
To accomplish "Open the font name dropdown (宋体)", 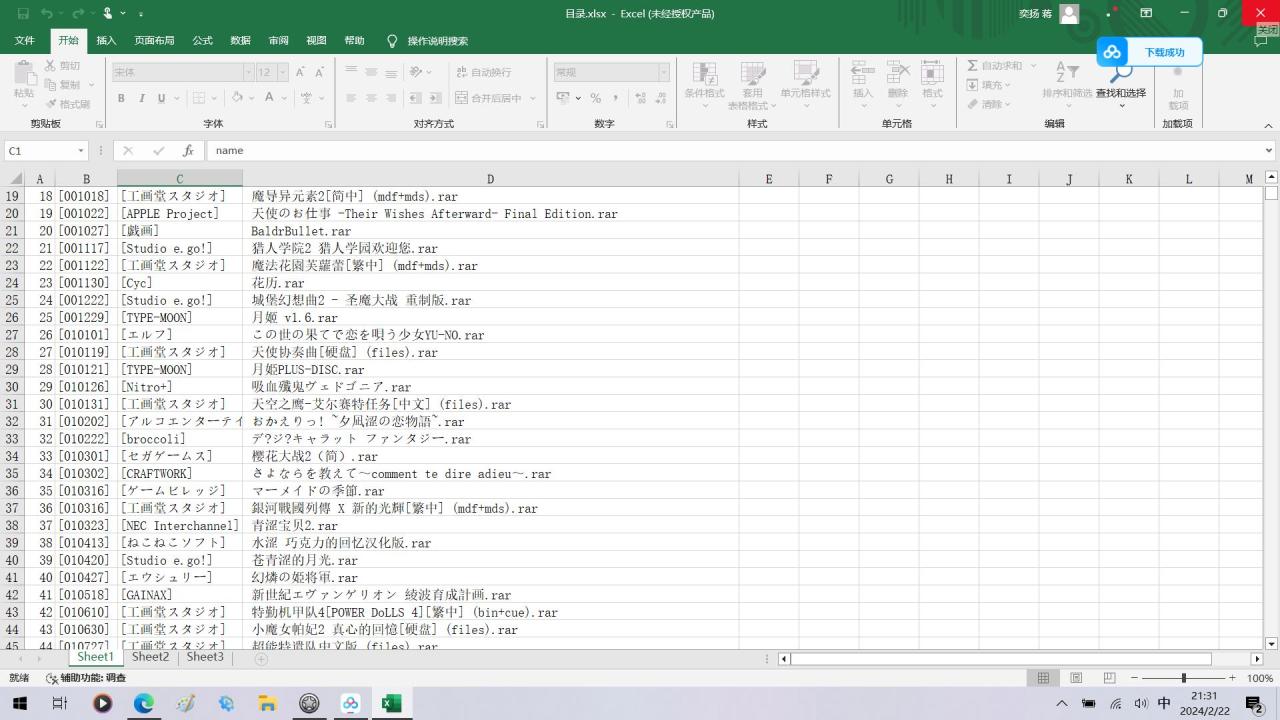I will [249, 72].
